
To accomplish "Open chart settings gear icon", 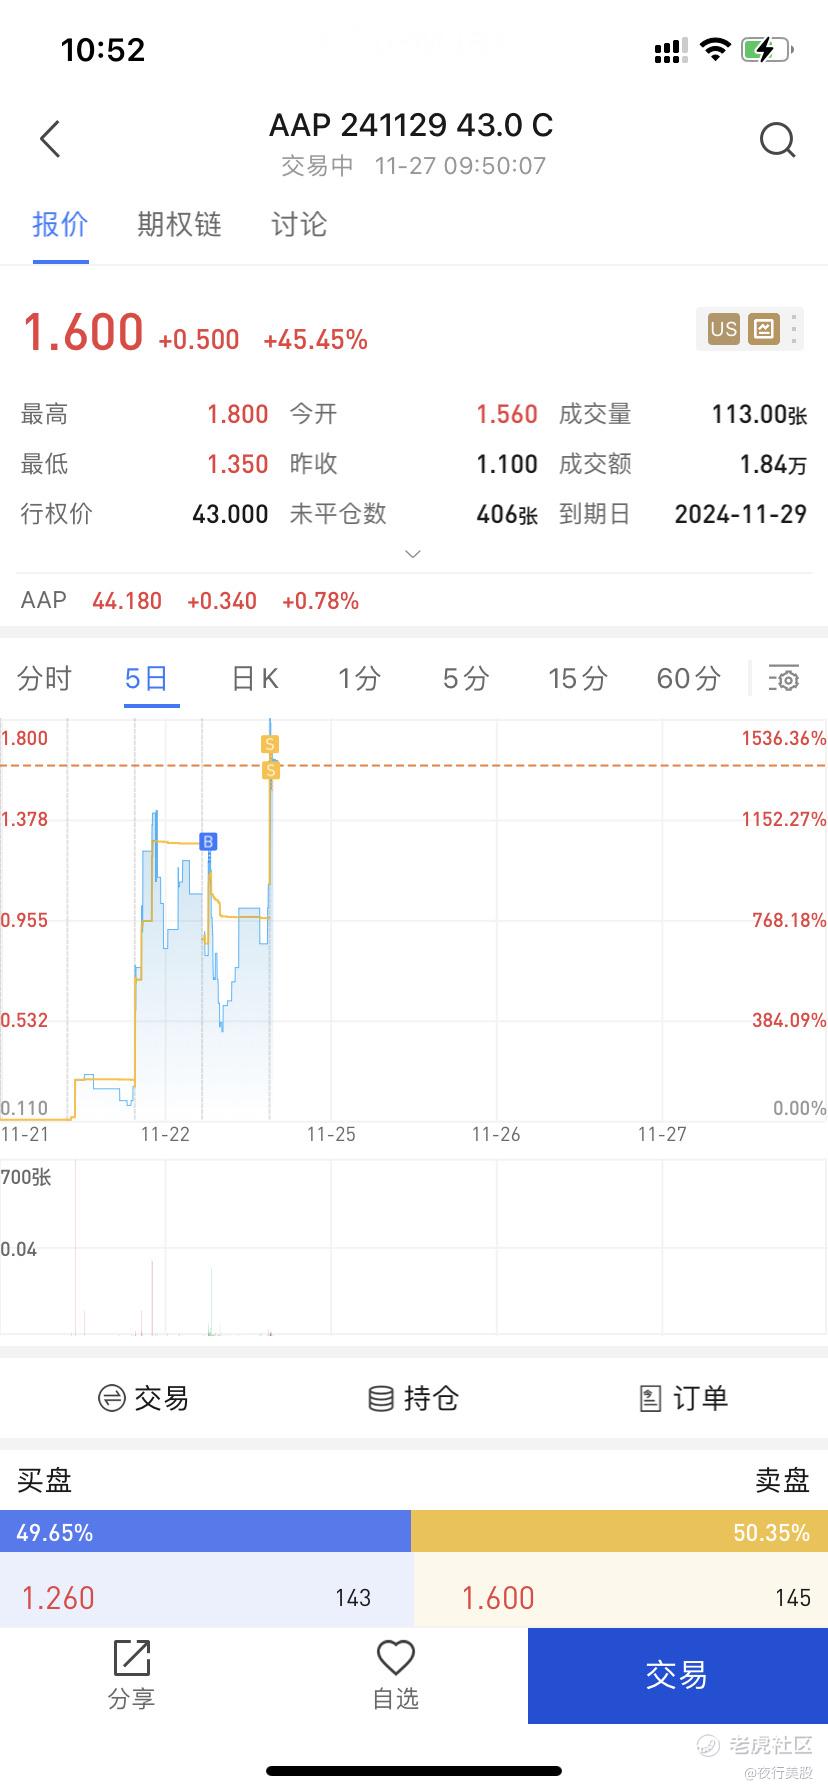I will [x=784, y=679].
